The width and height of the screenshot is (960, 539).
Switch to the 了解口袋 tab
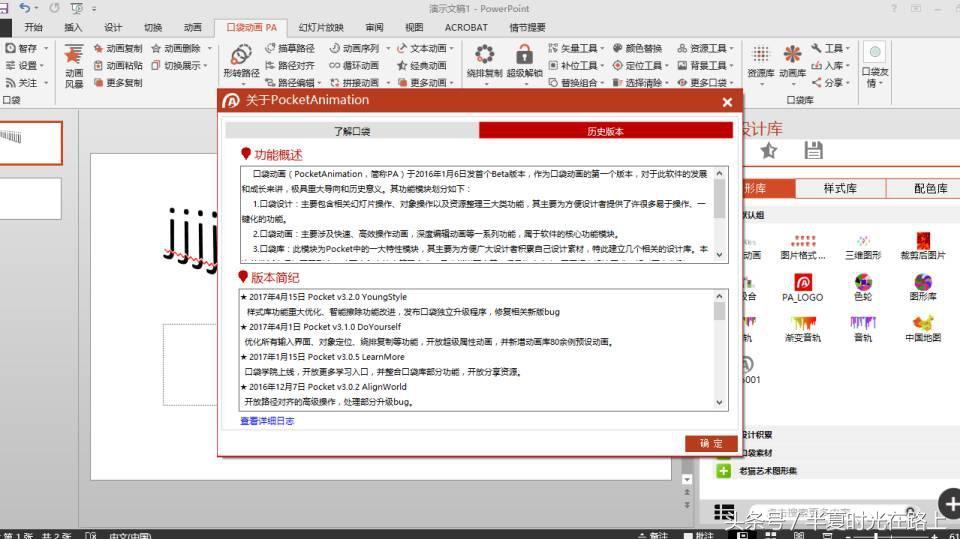click(x=352, y=131)
